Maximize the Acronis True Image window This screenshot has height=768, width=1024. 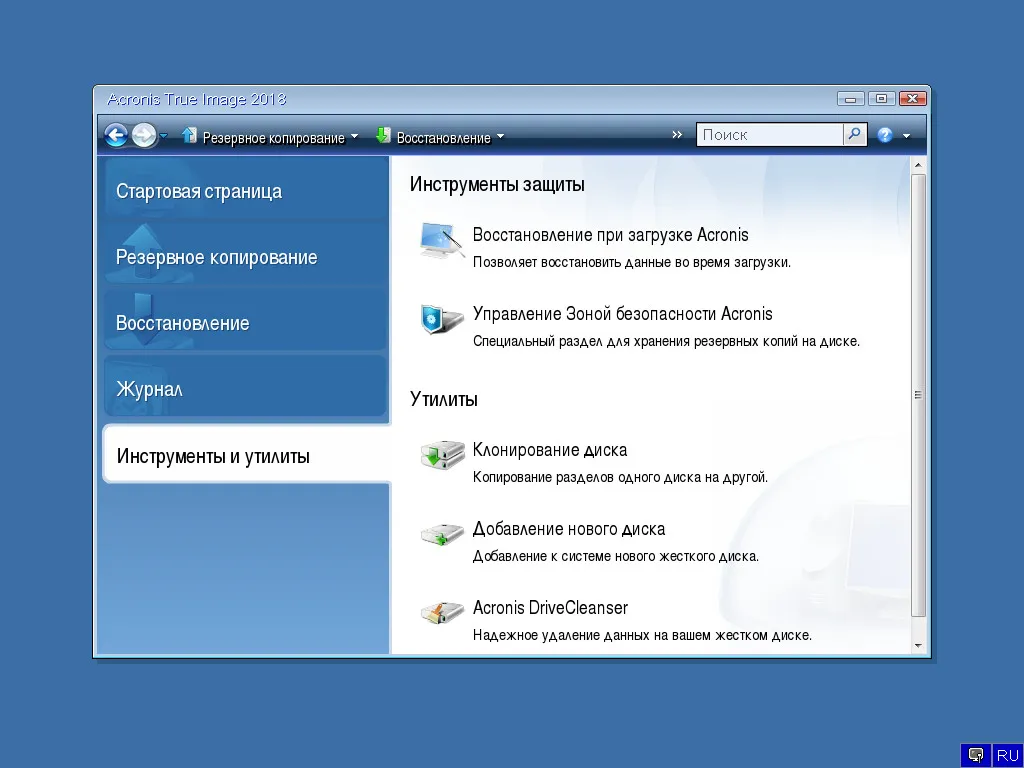point(881,99)
